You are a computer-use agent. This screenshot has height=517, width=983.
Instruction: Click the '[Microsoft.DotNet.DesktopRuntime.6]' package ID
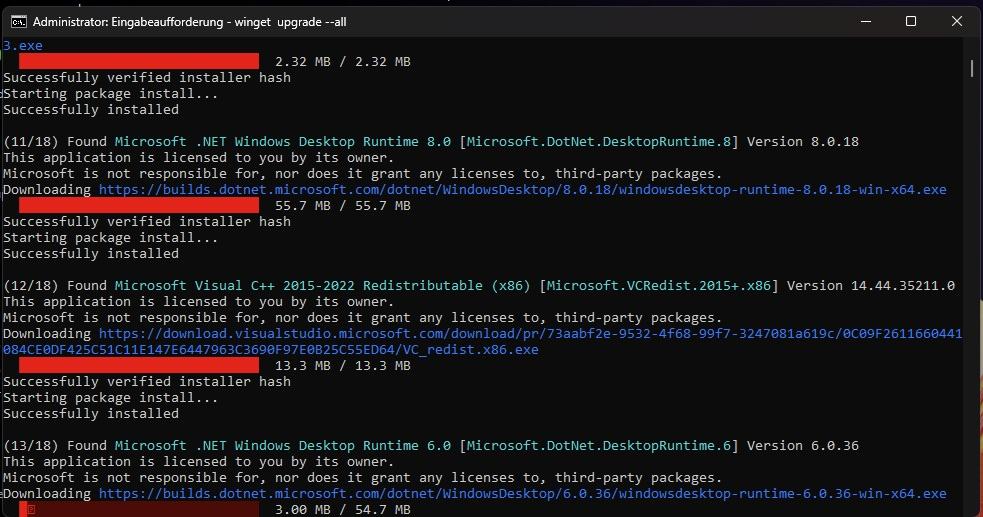click(x=599, y=446)
